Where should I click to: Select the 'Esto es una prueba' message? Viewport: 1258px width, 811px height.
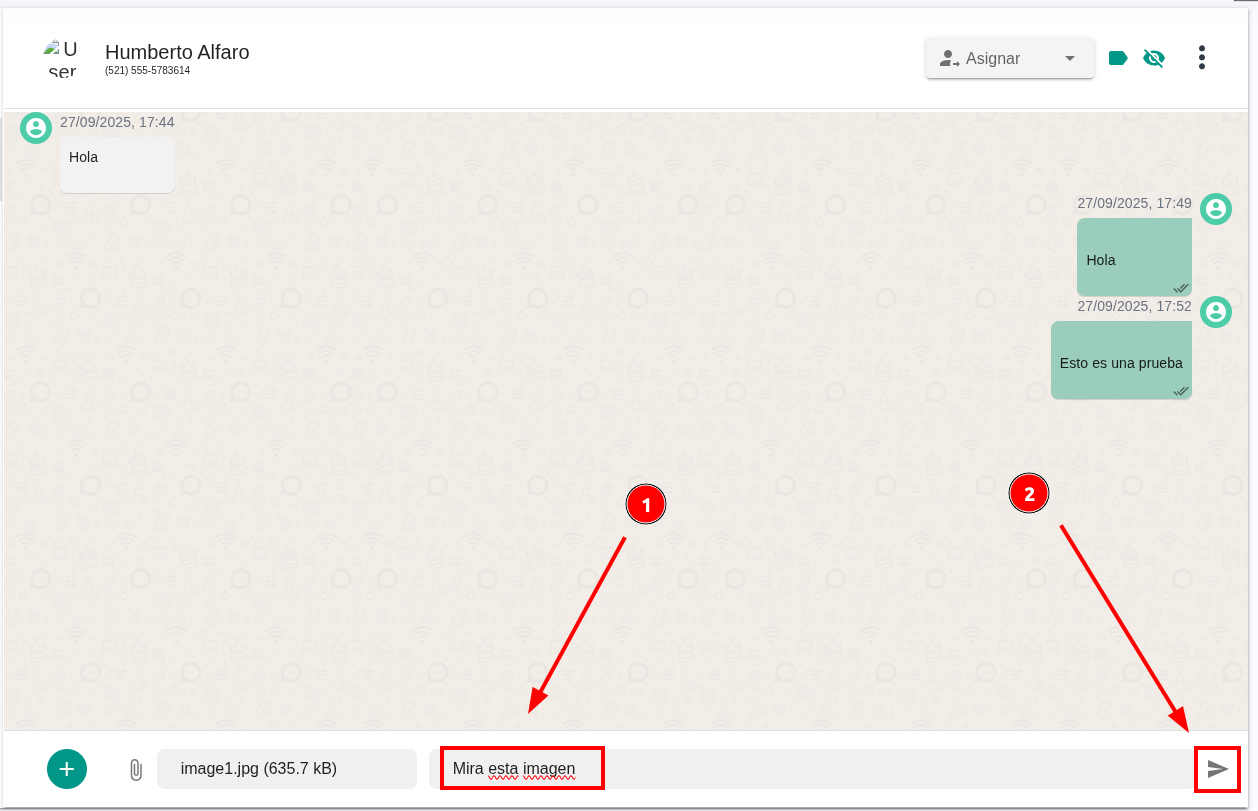[1121, 362]
